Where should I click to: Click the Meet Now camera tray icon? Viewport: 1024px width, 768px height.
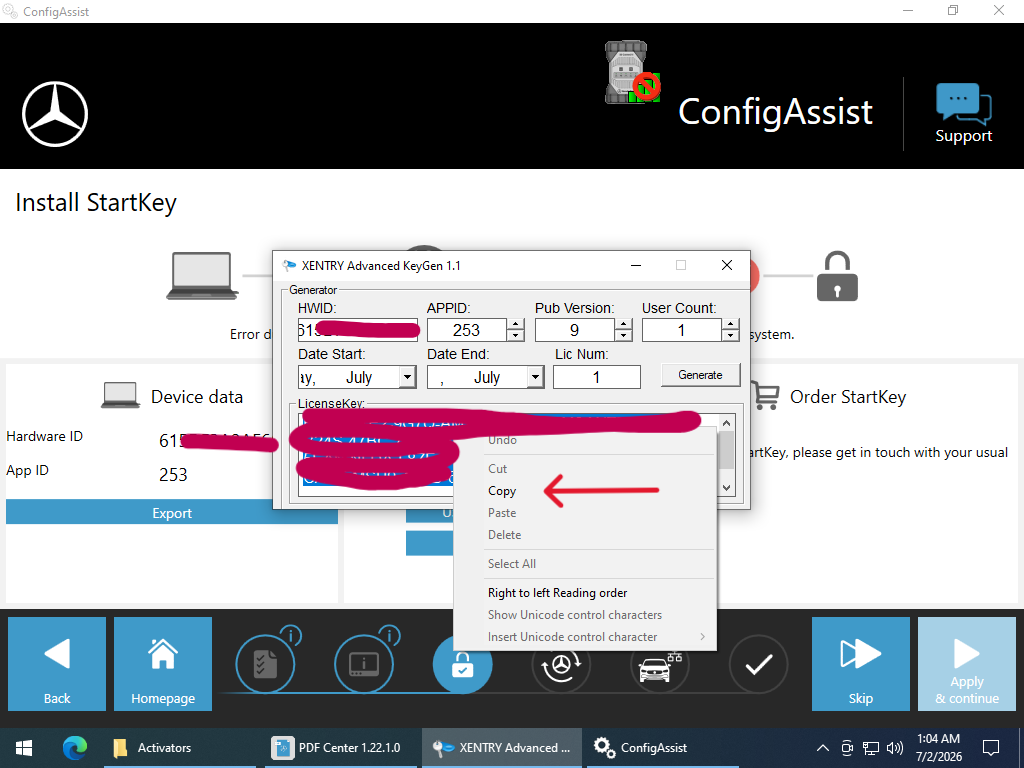point(847,748)
